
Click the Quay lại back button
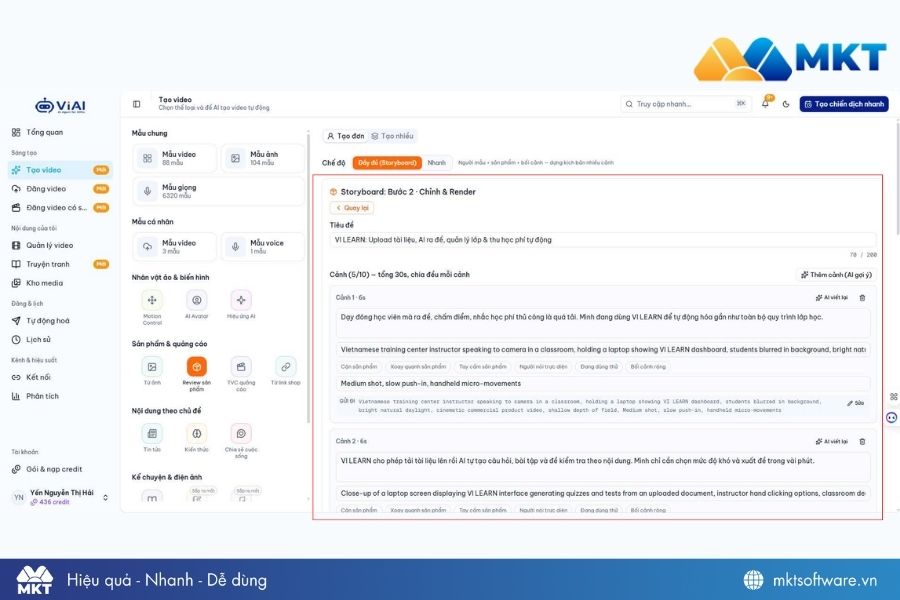point(352,208)
